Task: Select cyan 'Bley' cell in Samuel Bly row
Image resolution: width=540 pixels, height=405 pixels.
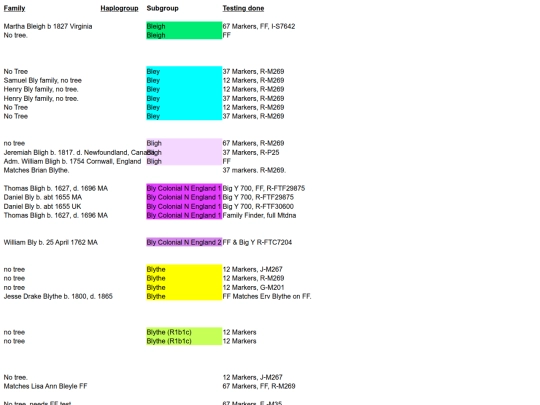Action: [184, 81]
